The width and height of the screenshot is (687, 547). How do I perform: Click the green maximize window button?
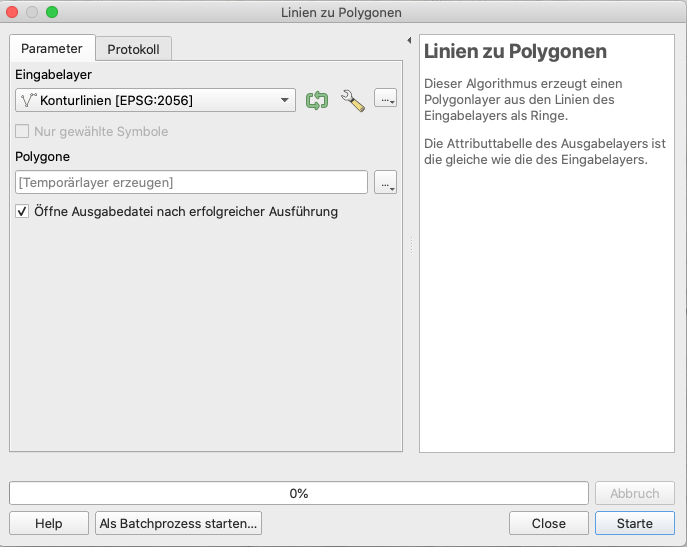[52, 12]
